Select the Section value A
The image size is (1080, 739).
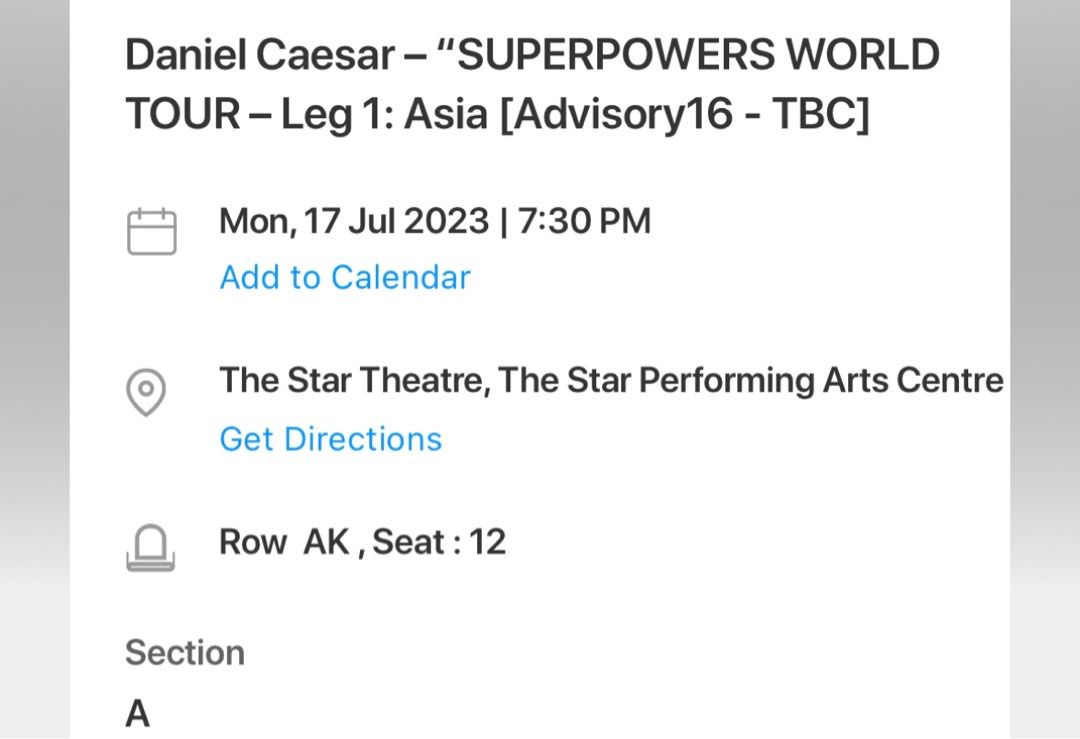138,713
